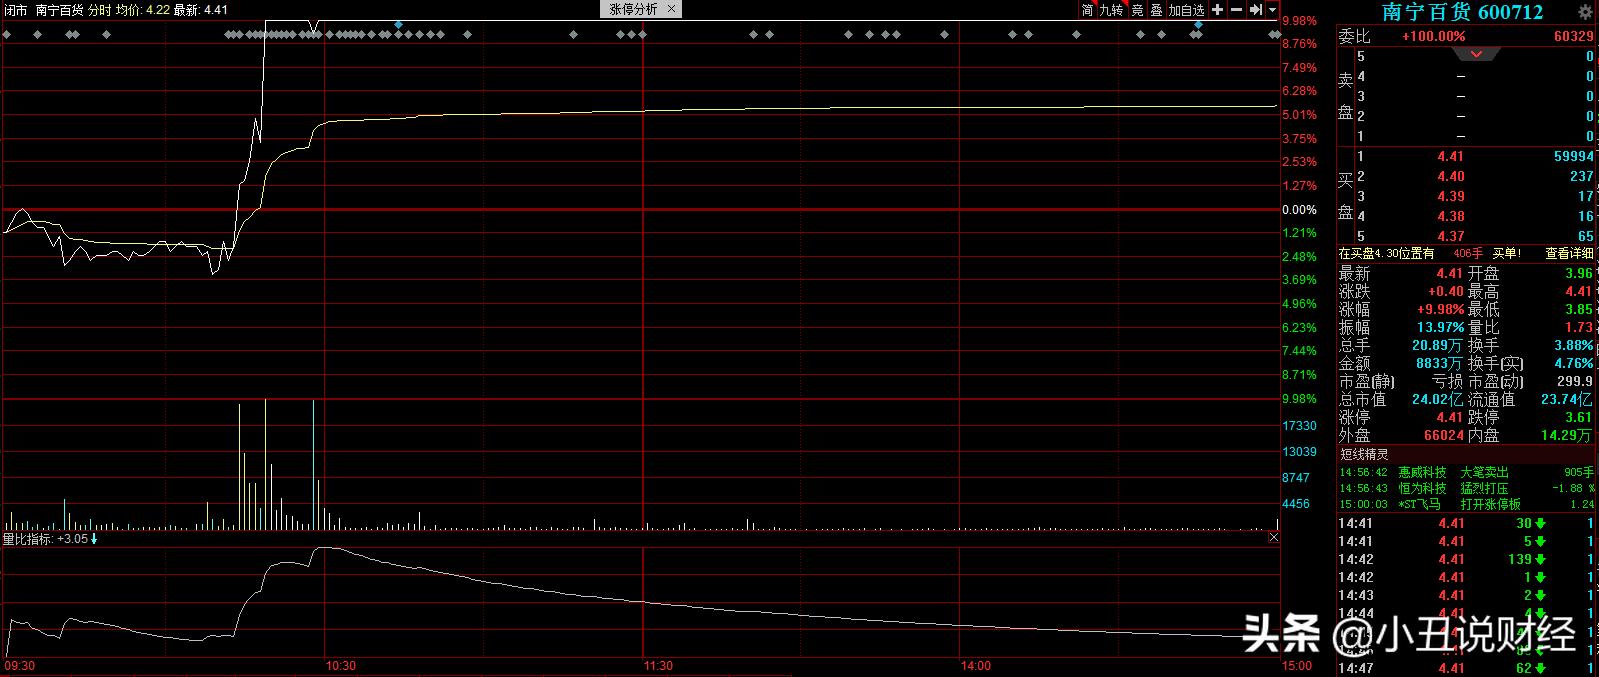1599x677 pixels.
Task: Click the 加自选 button
Action: click(1187, 10)
